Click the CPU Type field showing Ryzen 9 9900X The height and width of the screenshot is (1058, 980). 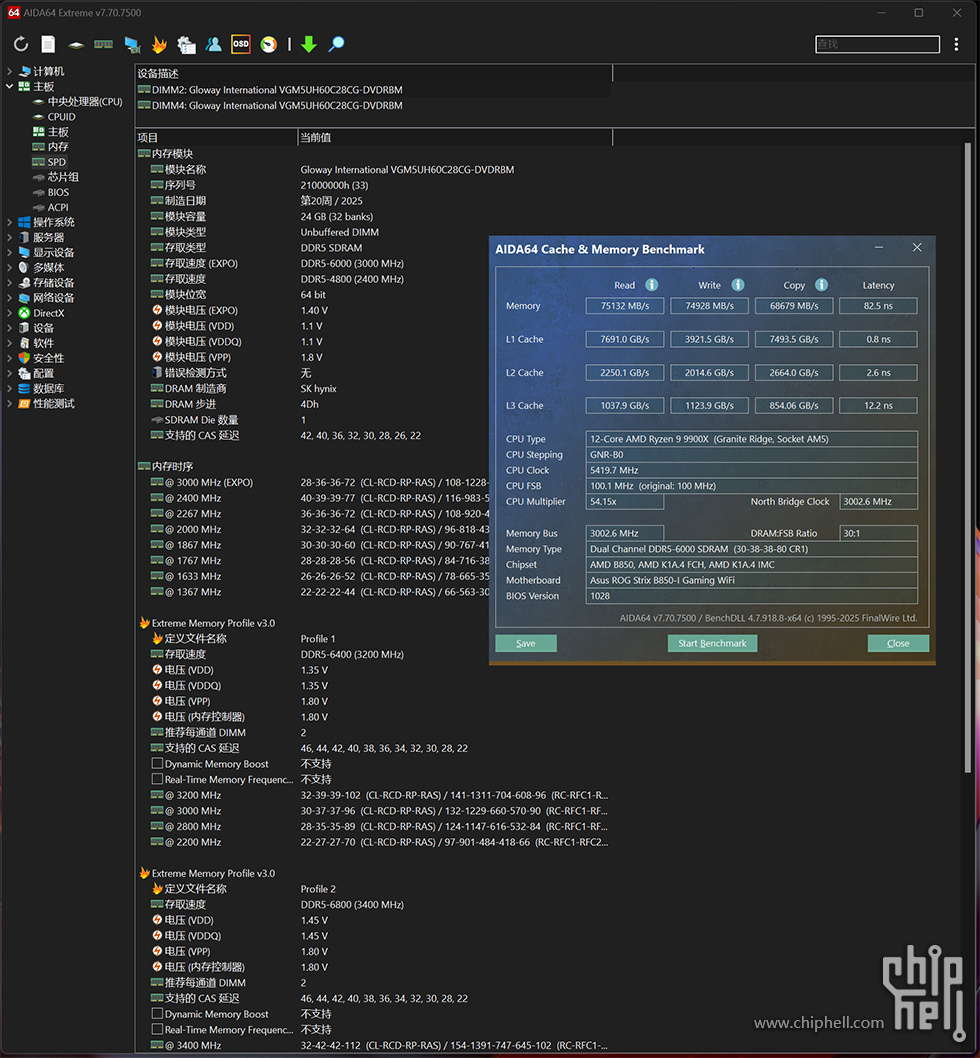tap(751, 439)
